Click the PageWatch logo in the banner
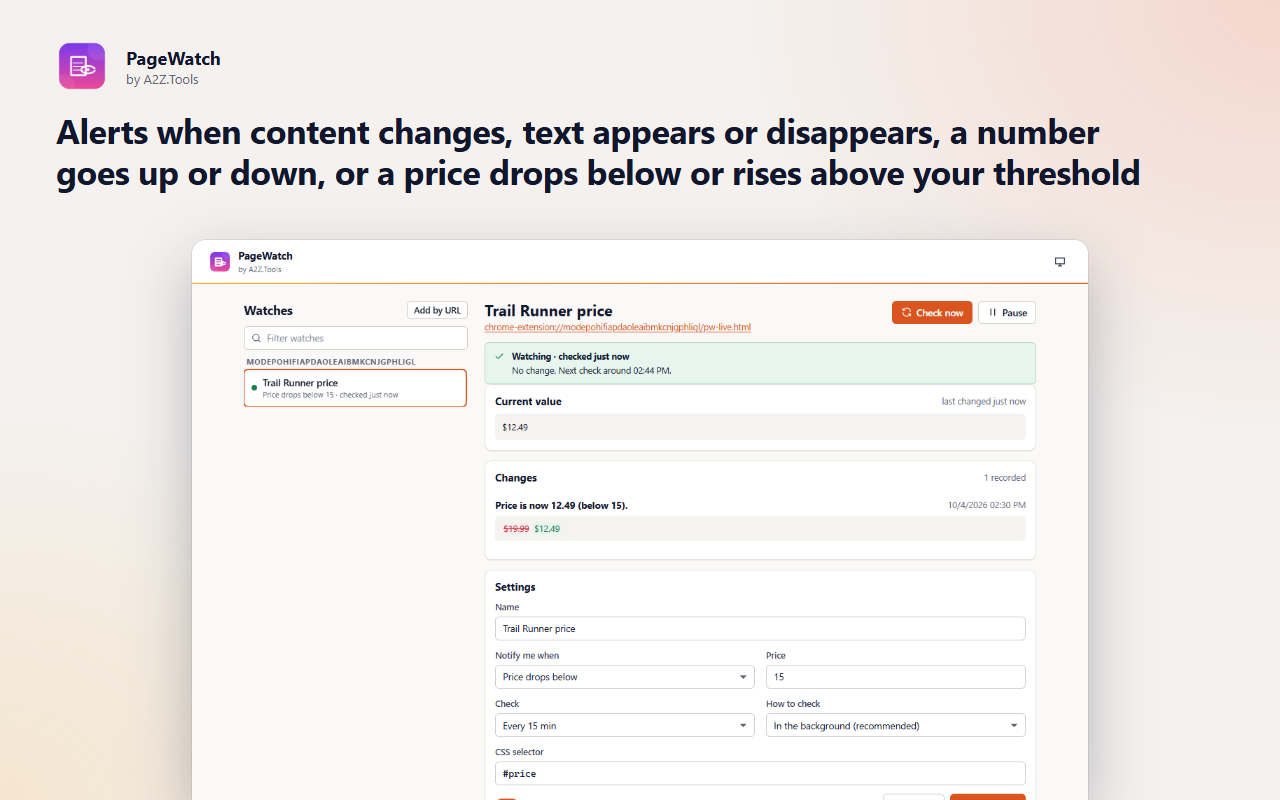This screenshot has width=1280, height=800. coord(82,66)
